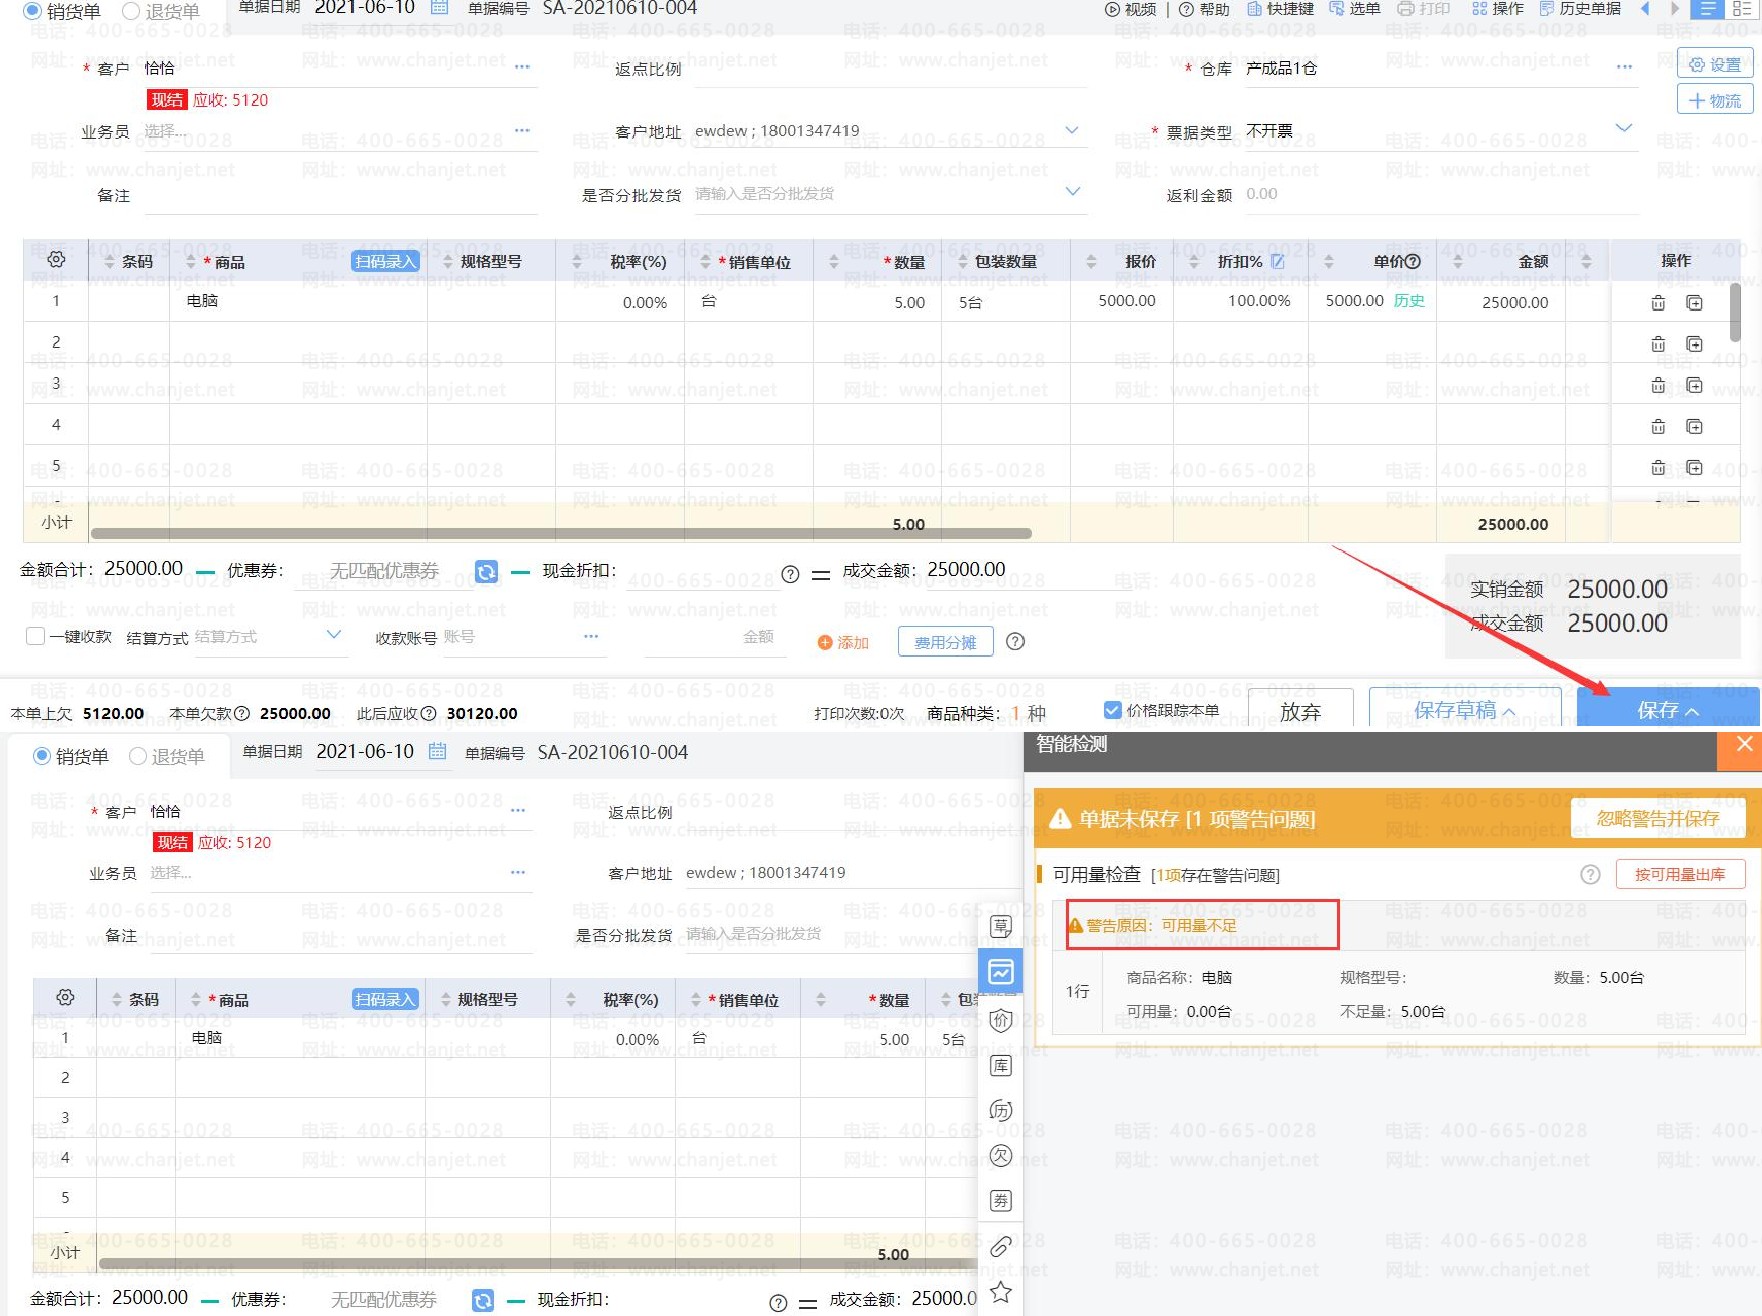Enable the 一键收款 checkbox
This screenshot has width=1762, height=1316.
[x=36, y=636]
